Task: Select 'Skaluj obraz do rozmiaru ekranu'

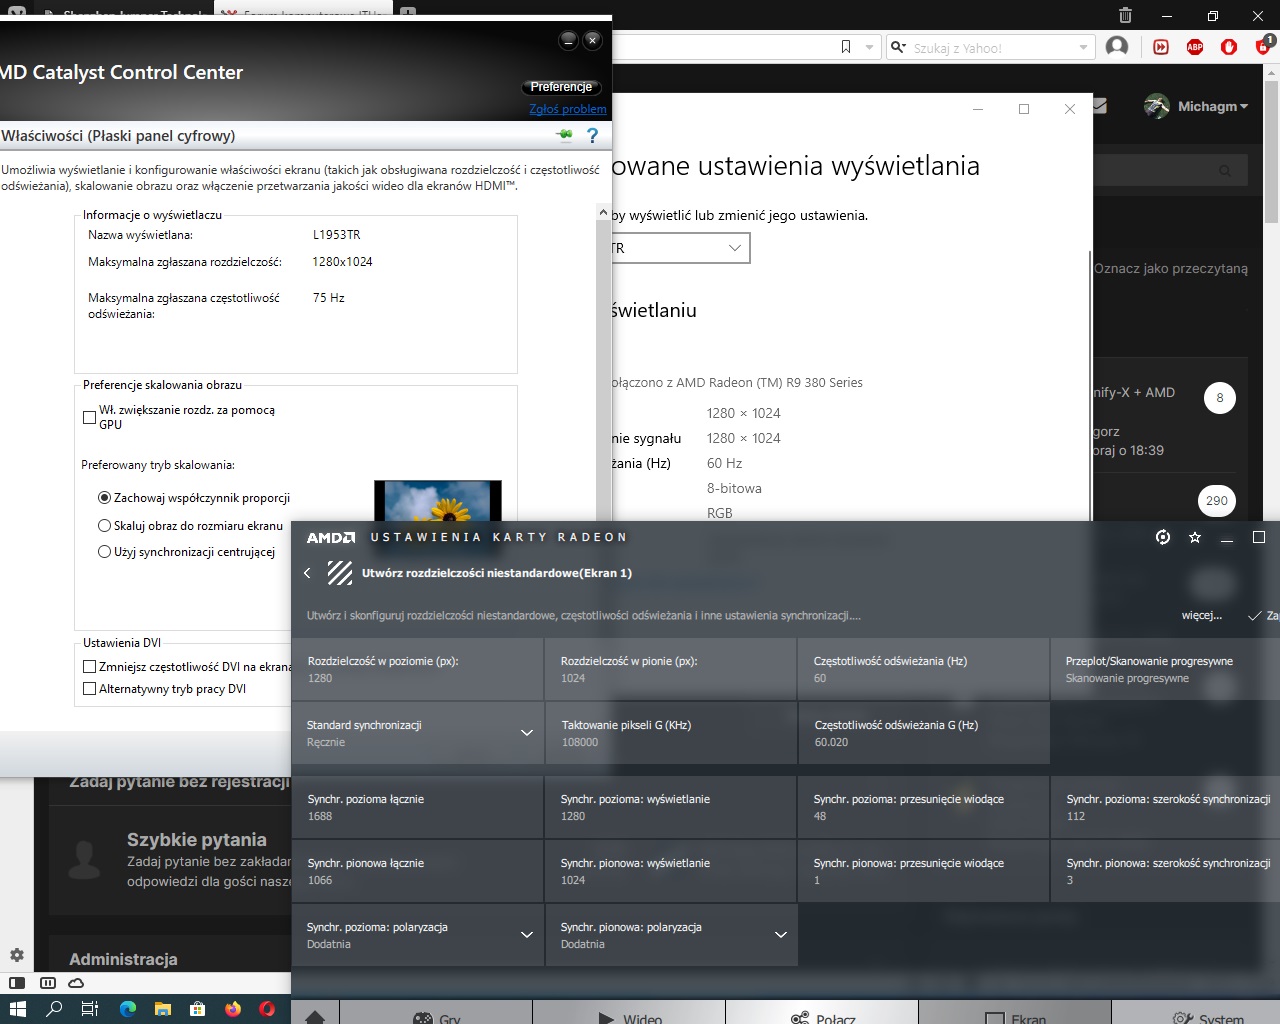Action: tap(104, 525)
